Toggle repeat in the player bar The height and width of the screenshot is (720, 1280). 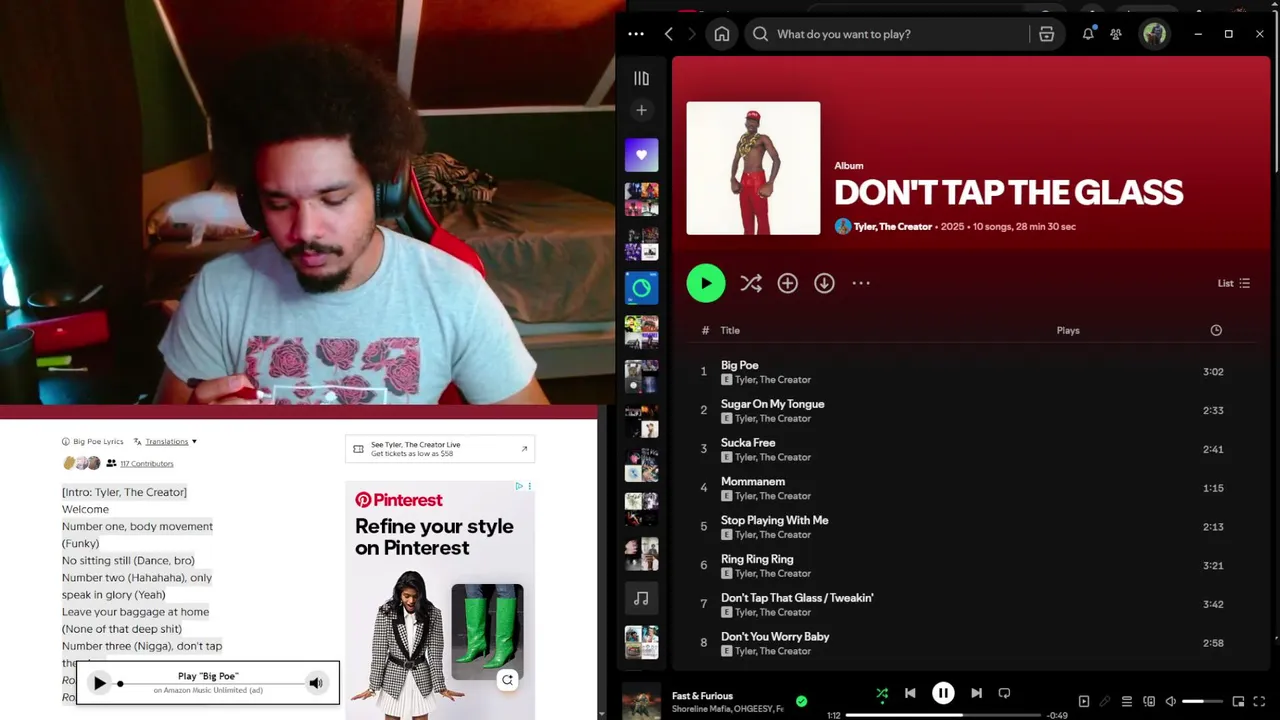pyautogui.click(x=1004, y=693)
